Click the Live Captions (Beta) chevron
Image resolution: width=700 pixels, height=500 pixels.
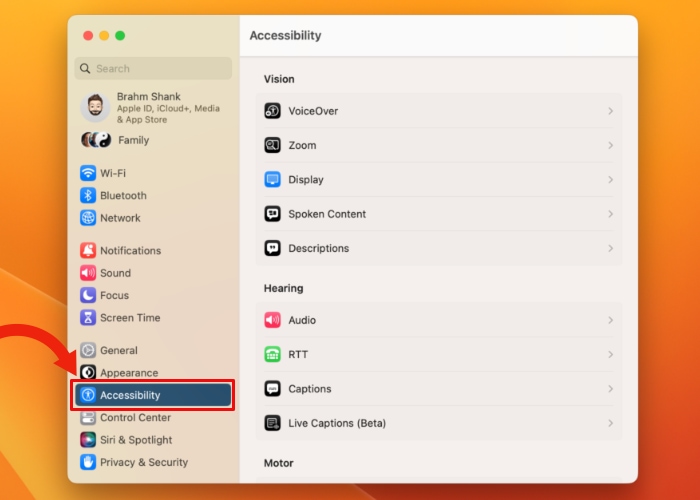610,423
